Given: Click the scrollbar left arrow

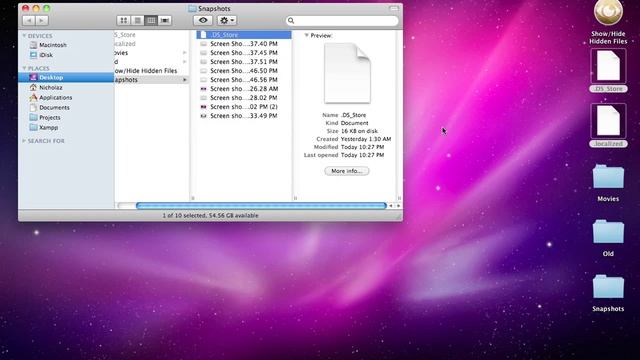Looking at the screenshot, I should 391,206.
